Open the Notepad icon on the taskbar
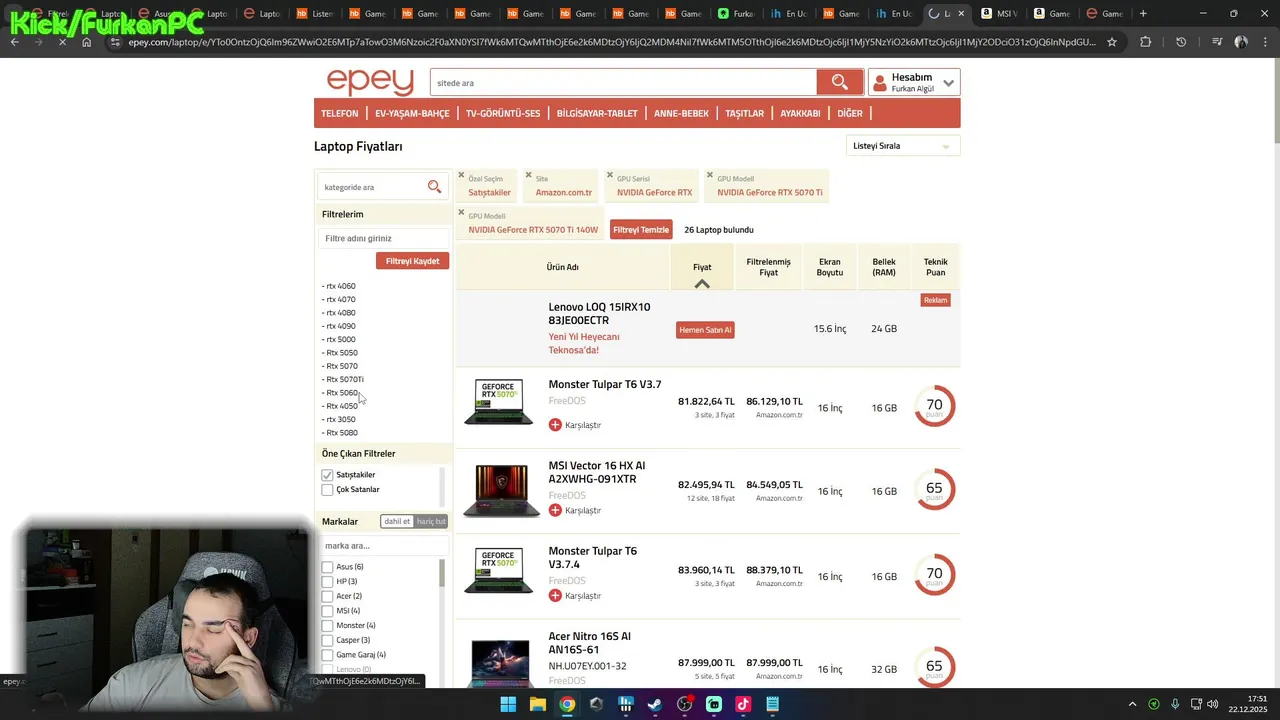The height and width of the screenshot is (720, 1280). coord(772,704)
